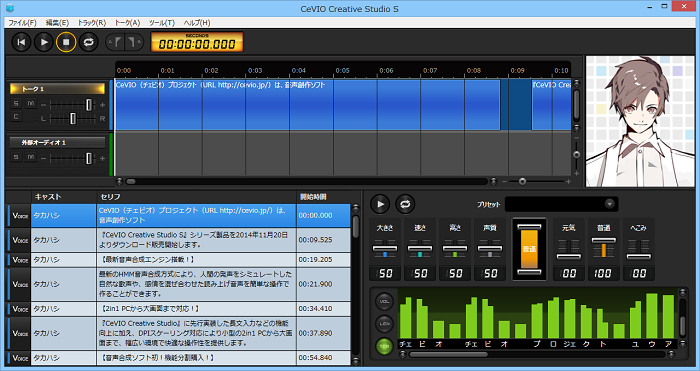Set the loop start marker flag
This screenshot has height=371, width=700.
117,42
